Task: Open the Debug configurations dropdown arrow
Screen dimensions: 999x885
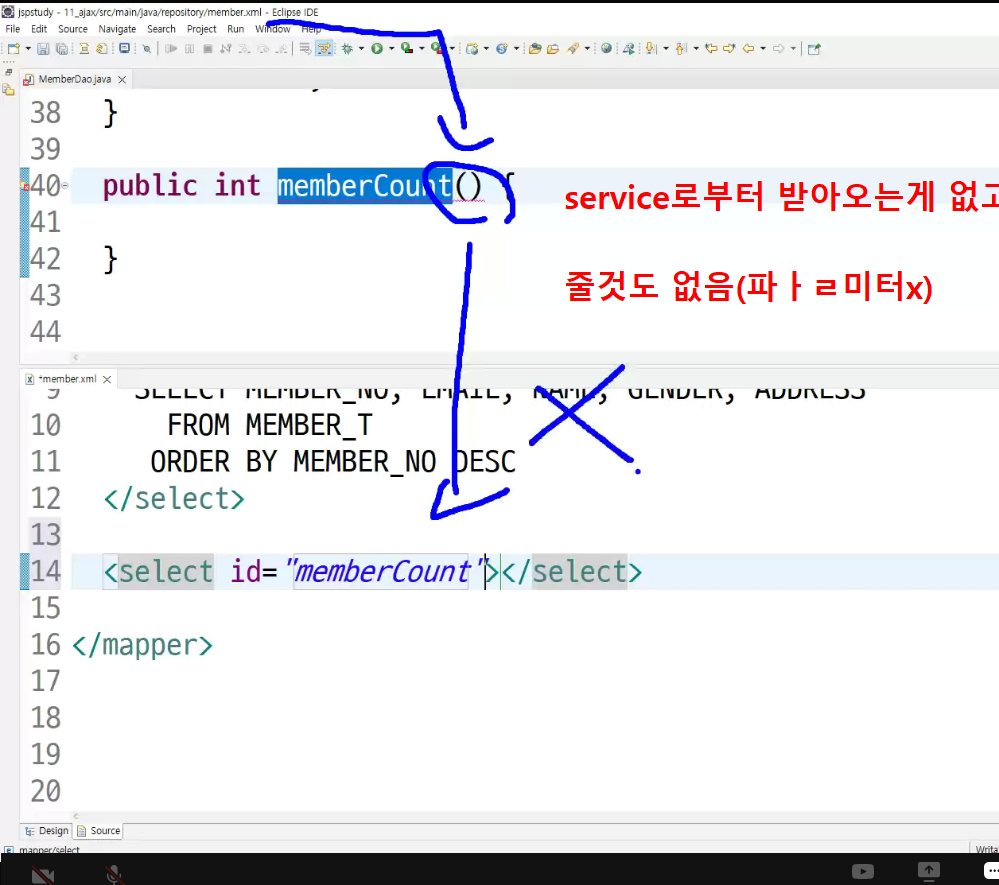Action: pos(361,48)
